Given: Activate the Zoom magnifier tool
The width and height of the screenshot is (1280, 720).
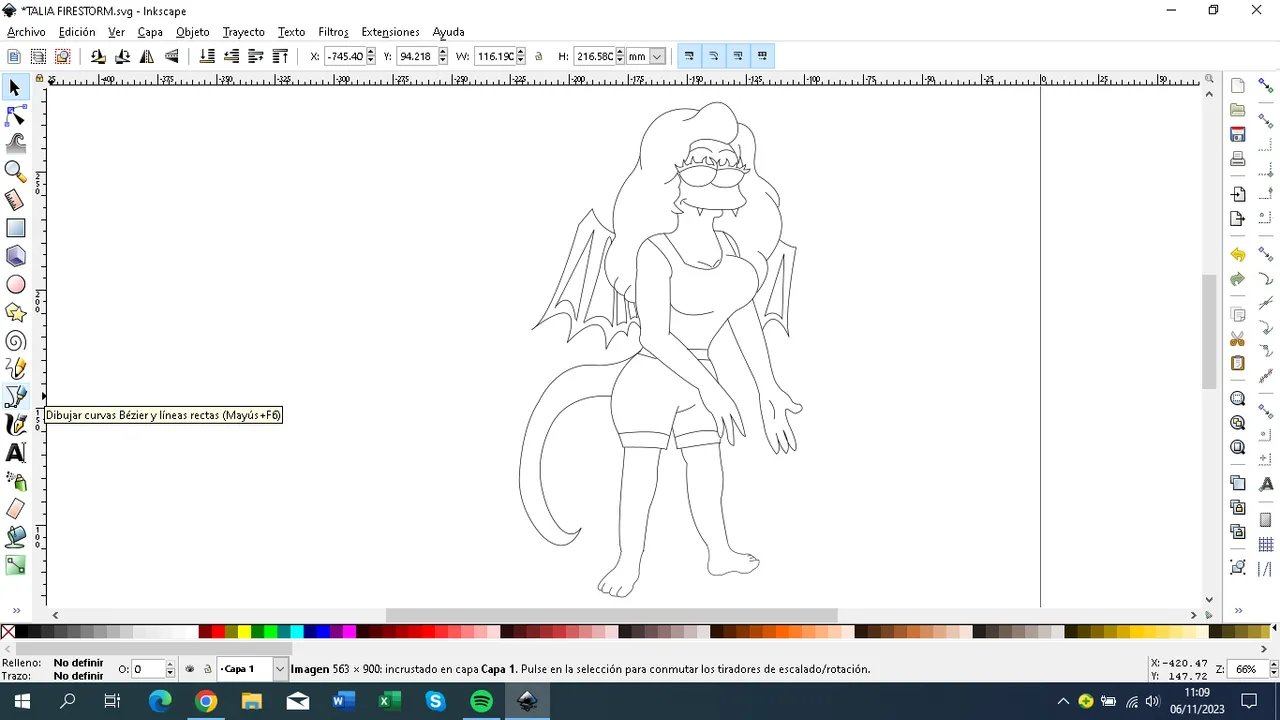Looking at the screenshot, I should 15,171.
